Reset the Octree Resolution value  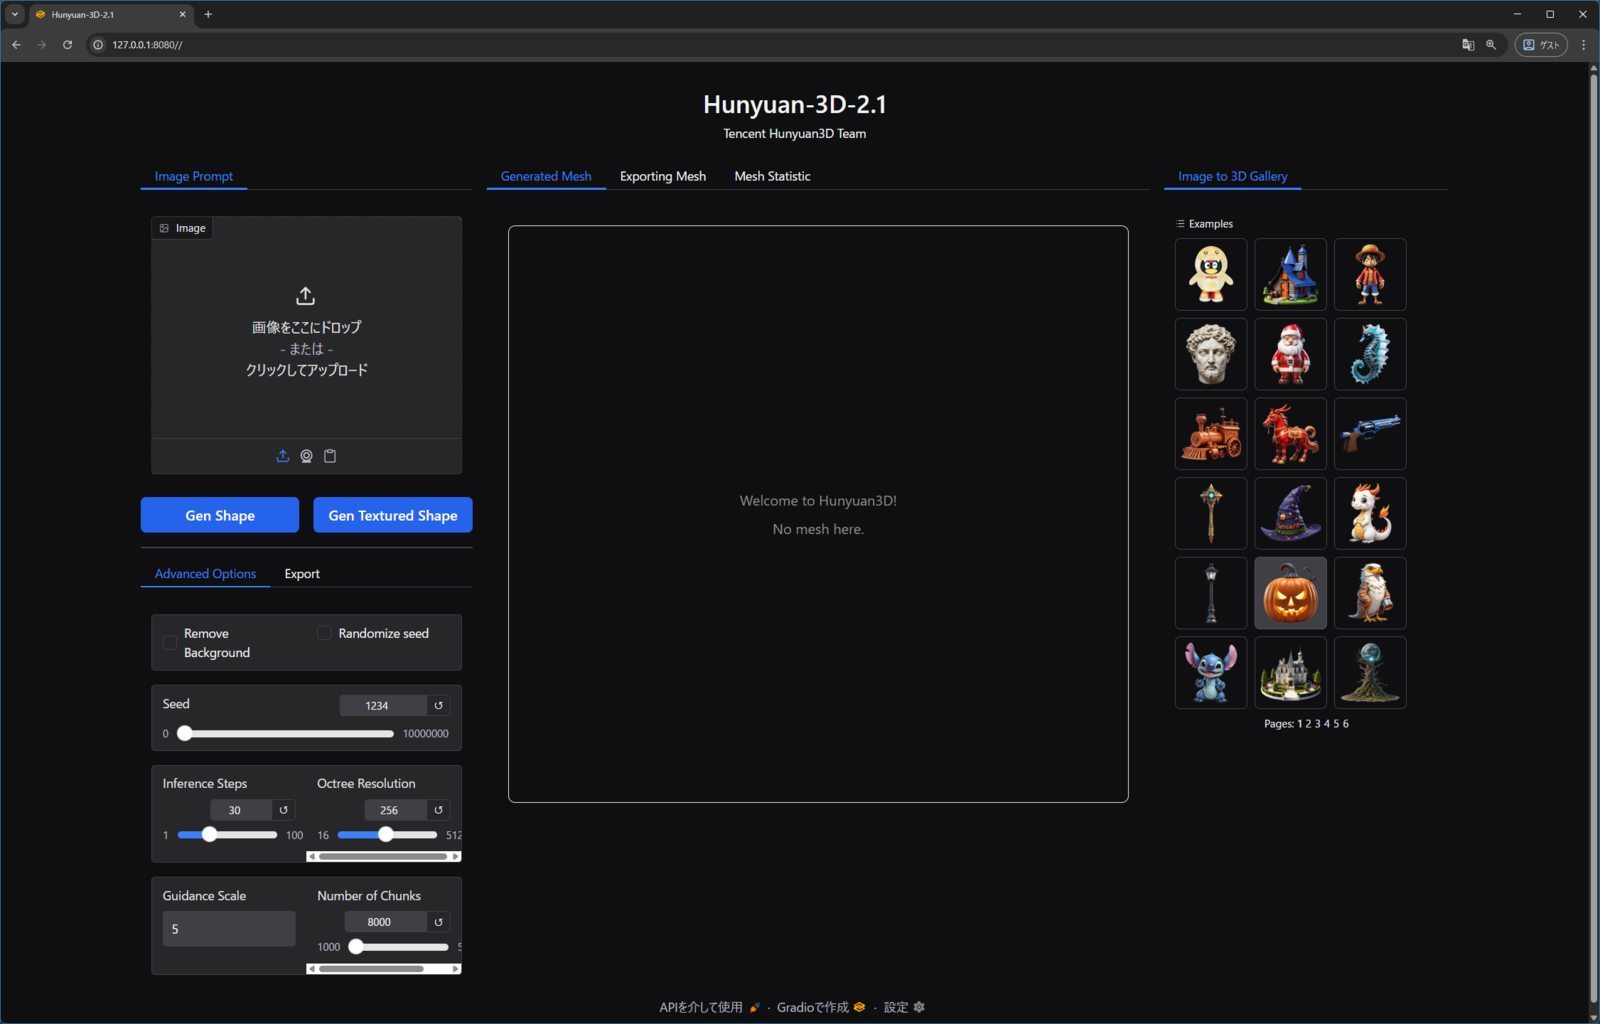(x=438, y=810)
